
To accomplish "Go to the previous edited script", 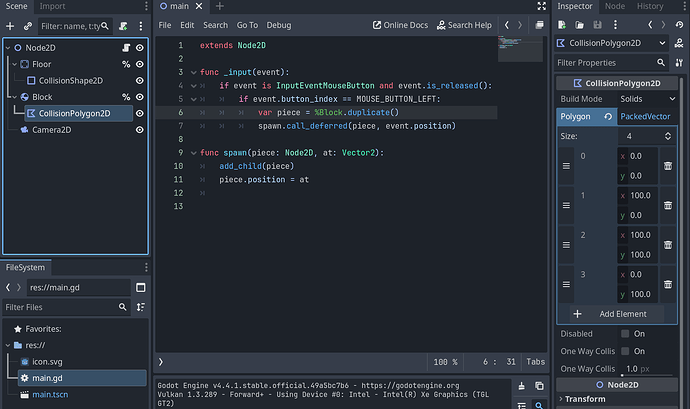I will coord(506,25).
